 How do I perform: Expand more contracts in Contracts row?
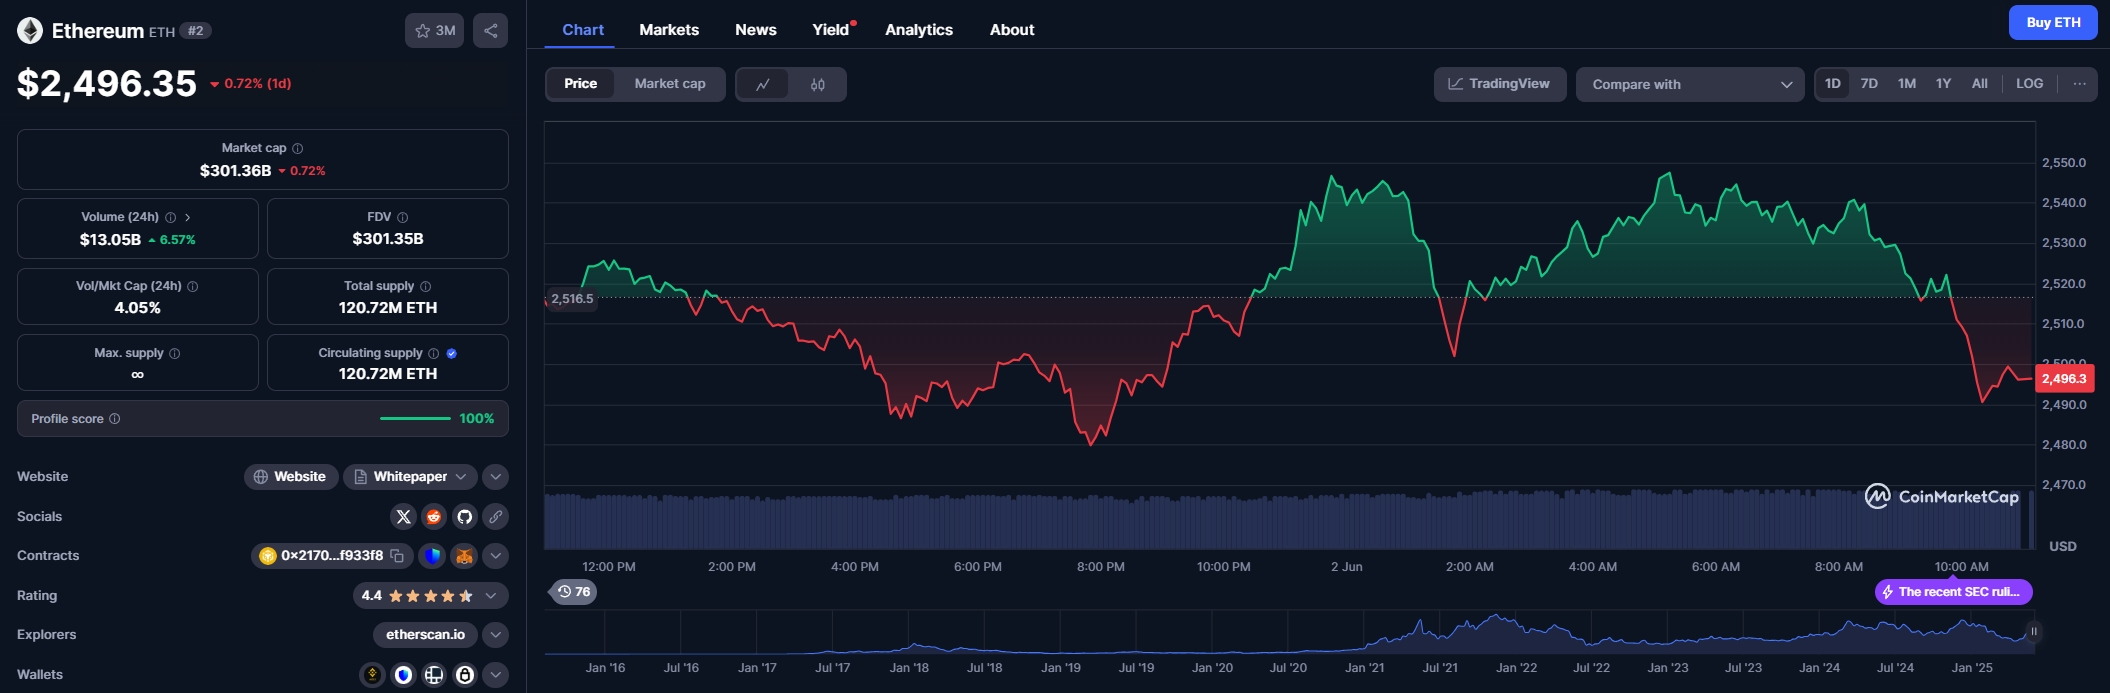(495, 556)
